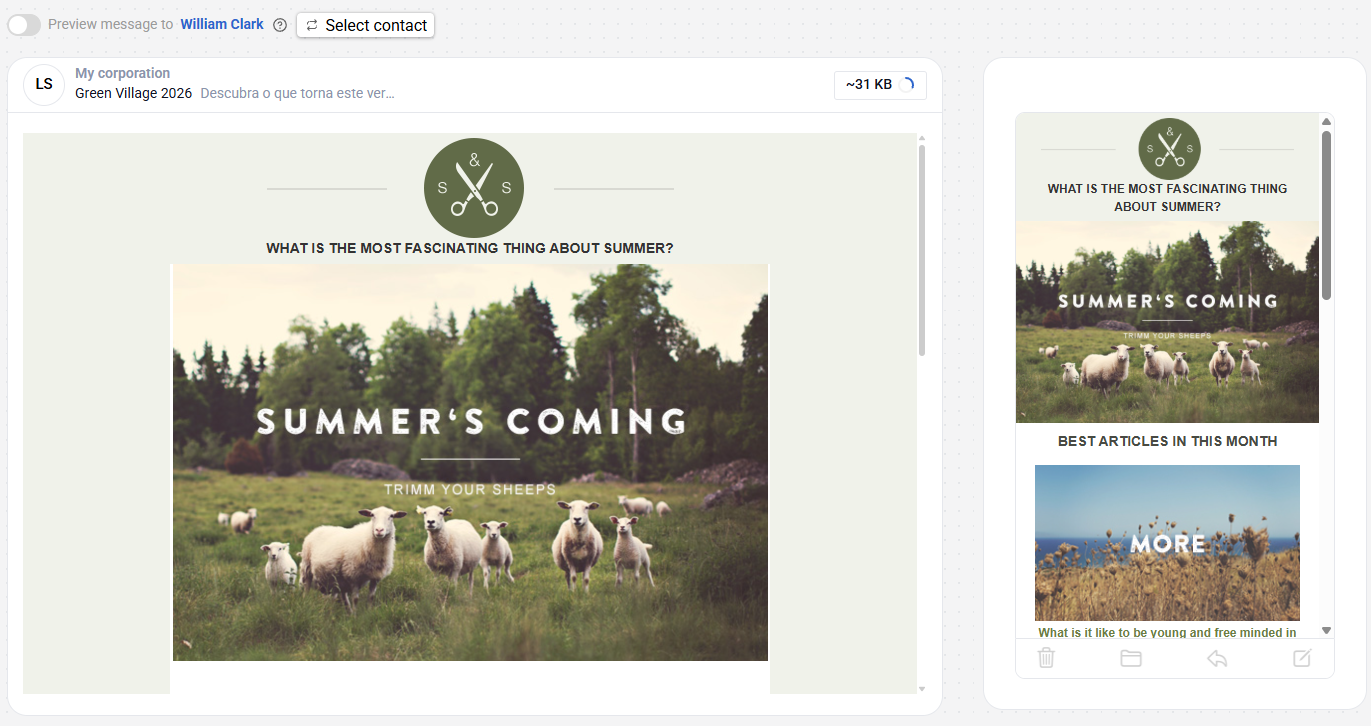1371x726 pixels.
Task: Click the scissors logo in desktop preview
Action: coord(474,188)
